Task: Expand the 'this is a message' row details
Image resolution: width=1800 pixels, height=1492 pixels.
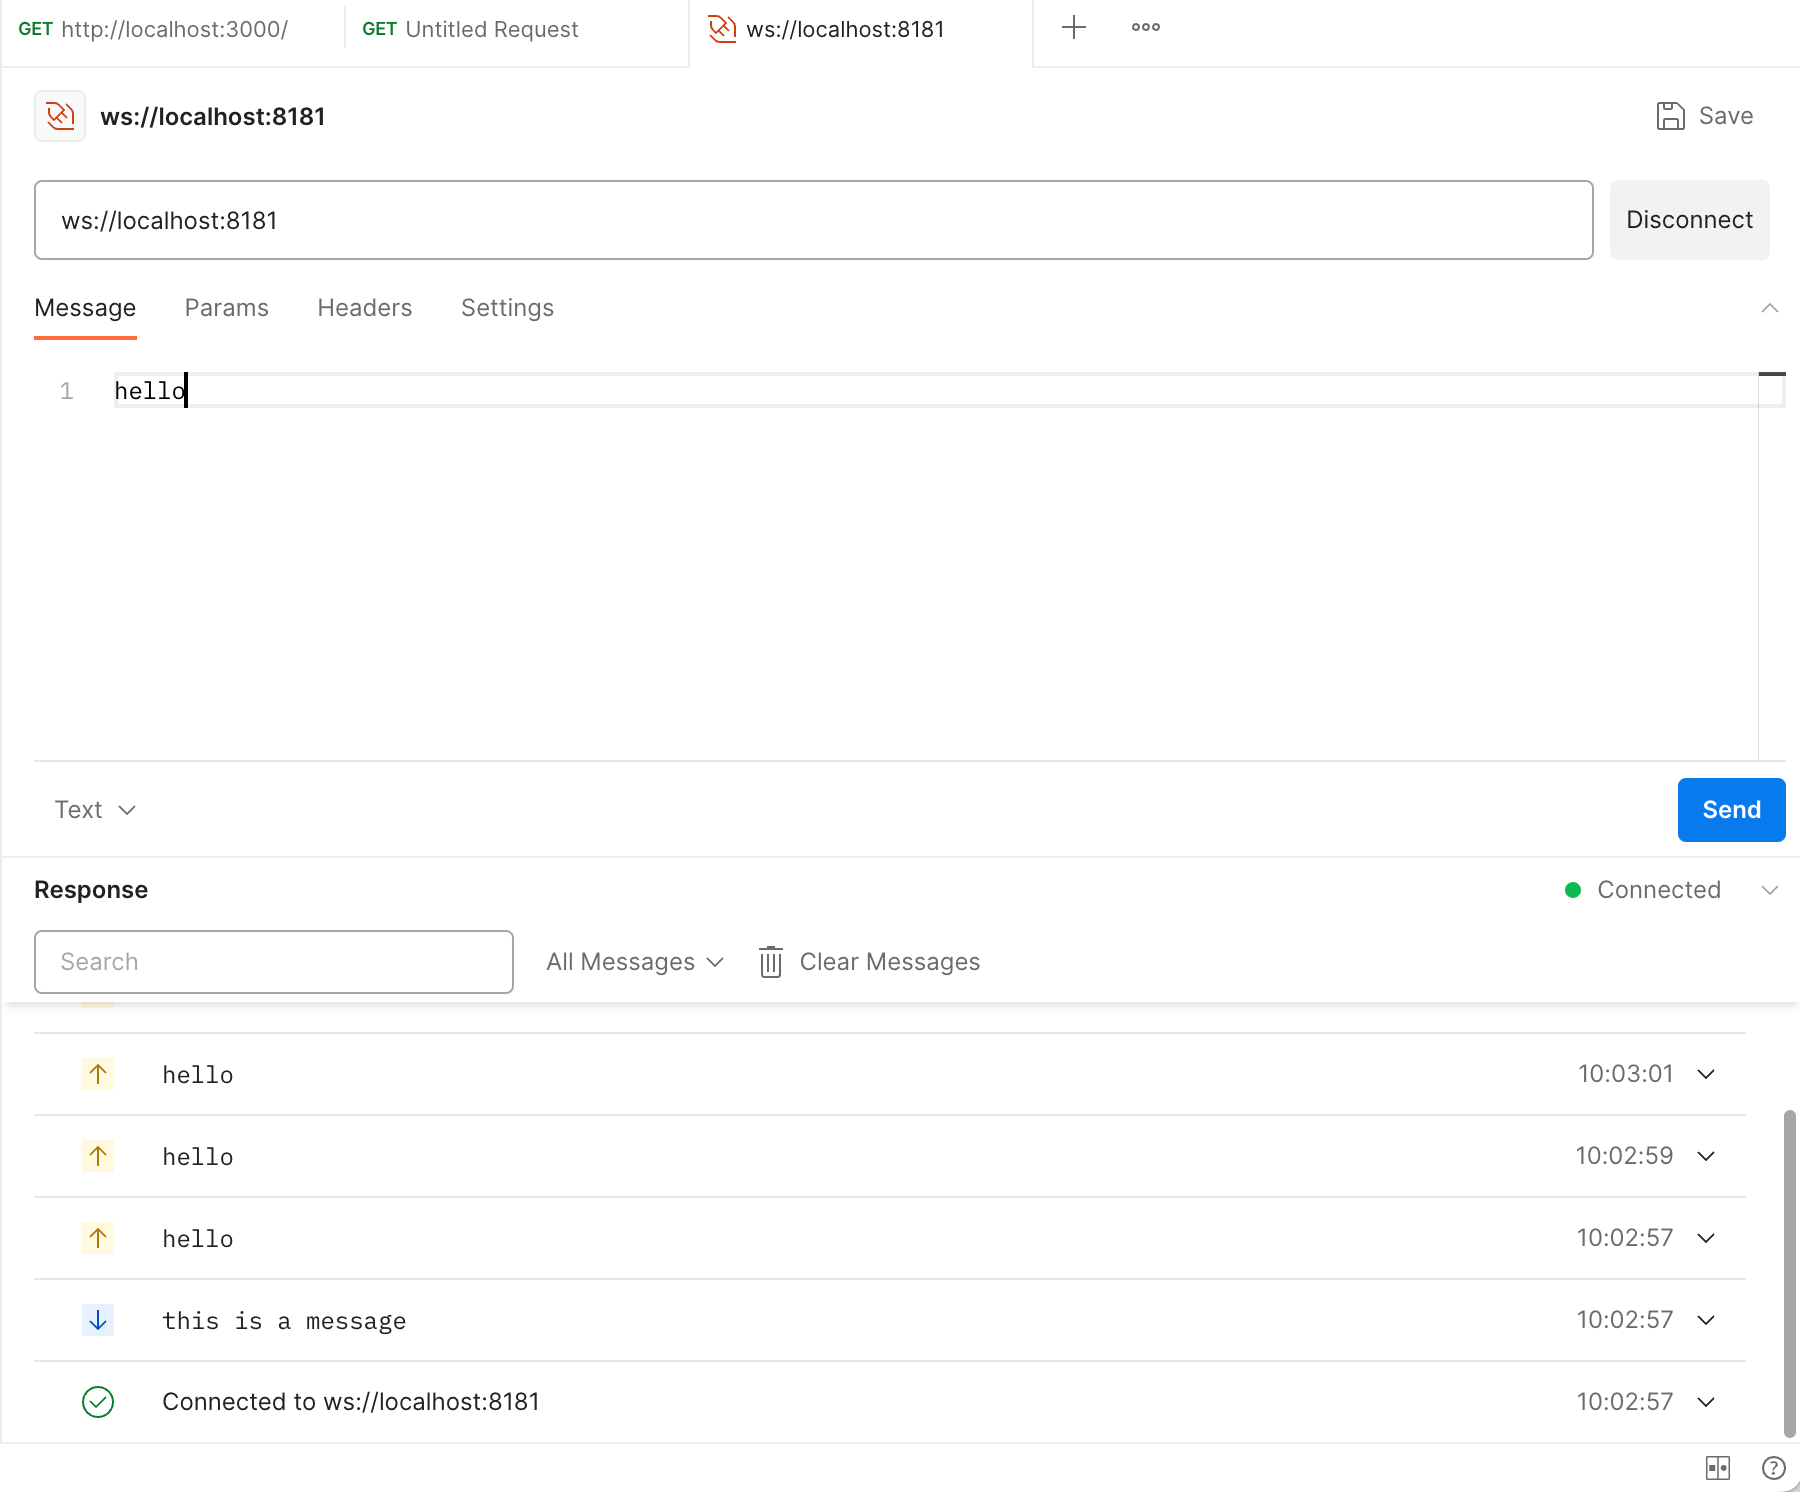Action: coord(1706,1320)
